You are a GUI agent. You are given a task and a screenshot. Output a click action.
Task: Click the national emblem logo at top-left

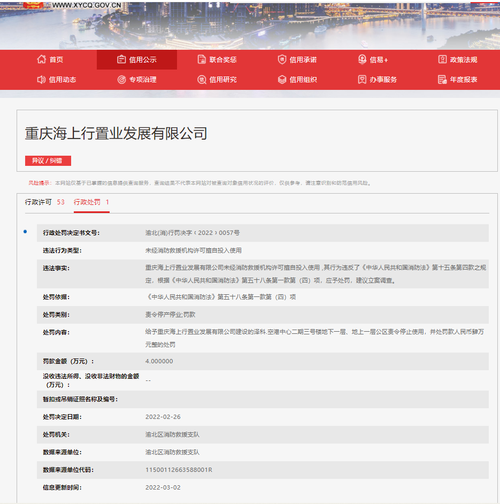(33, 5)
